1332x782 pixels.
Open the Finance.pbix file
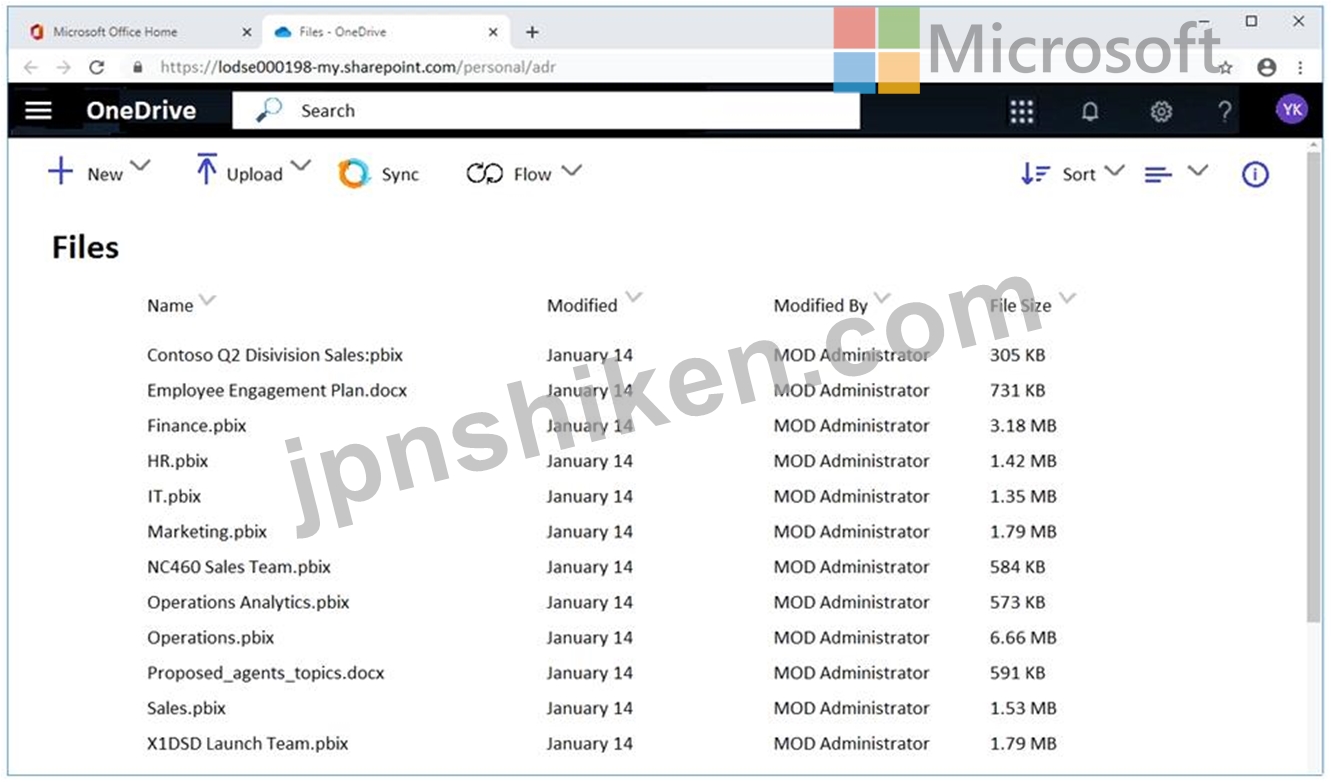(x=197, y=426)
